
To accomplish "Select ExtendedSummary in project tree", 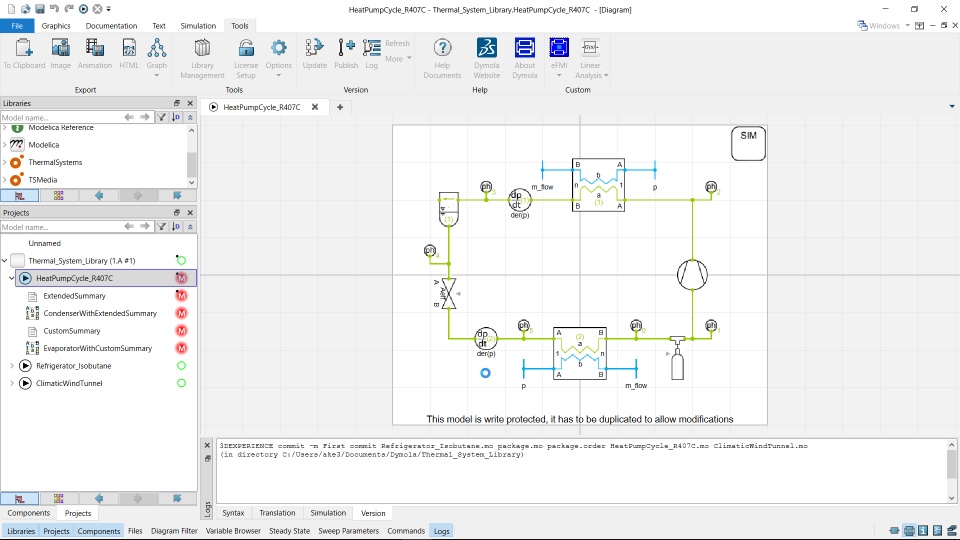I will tap(74, 296).
